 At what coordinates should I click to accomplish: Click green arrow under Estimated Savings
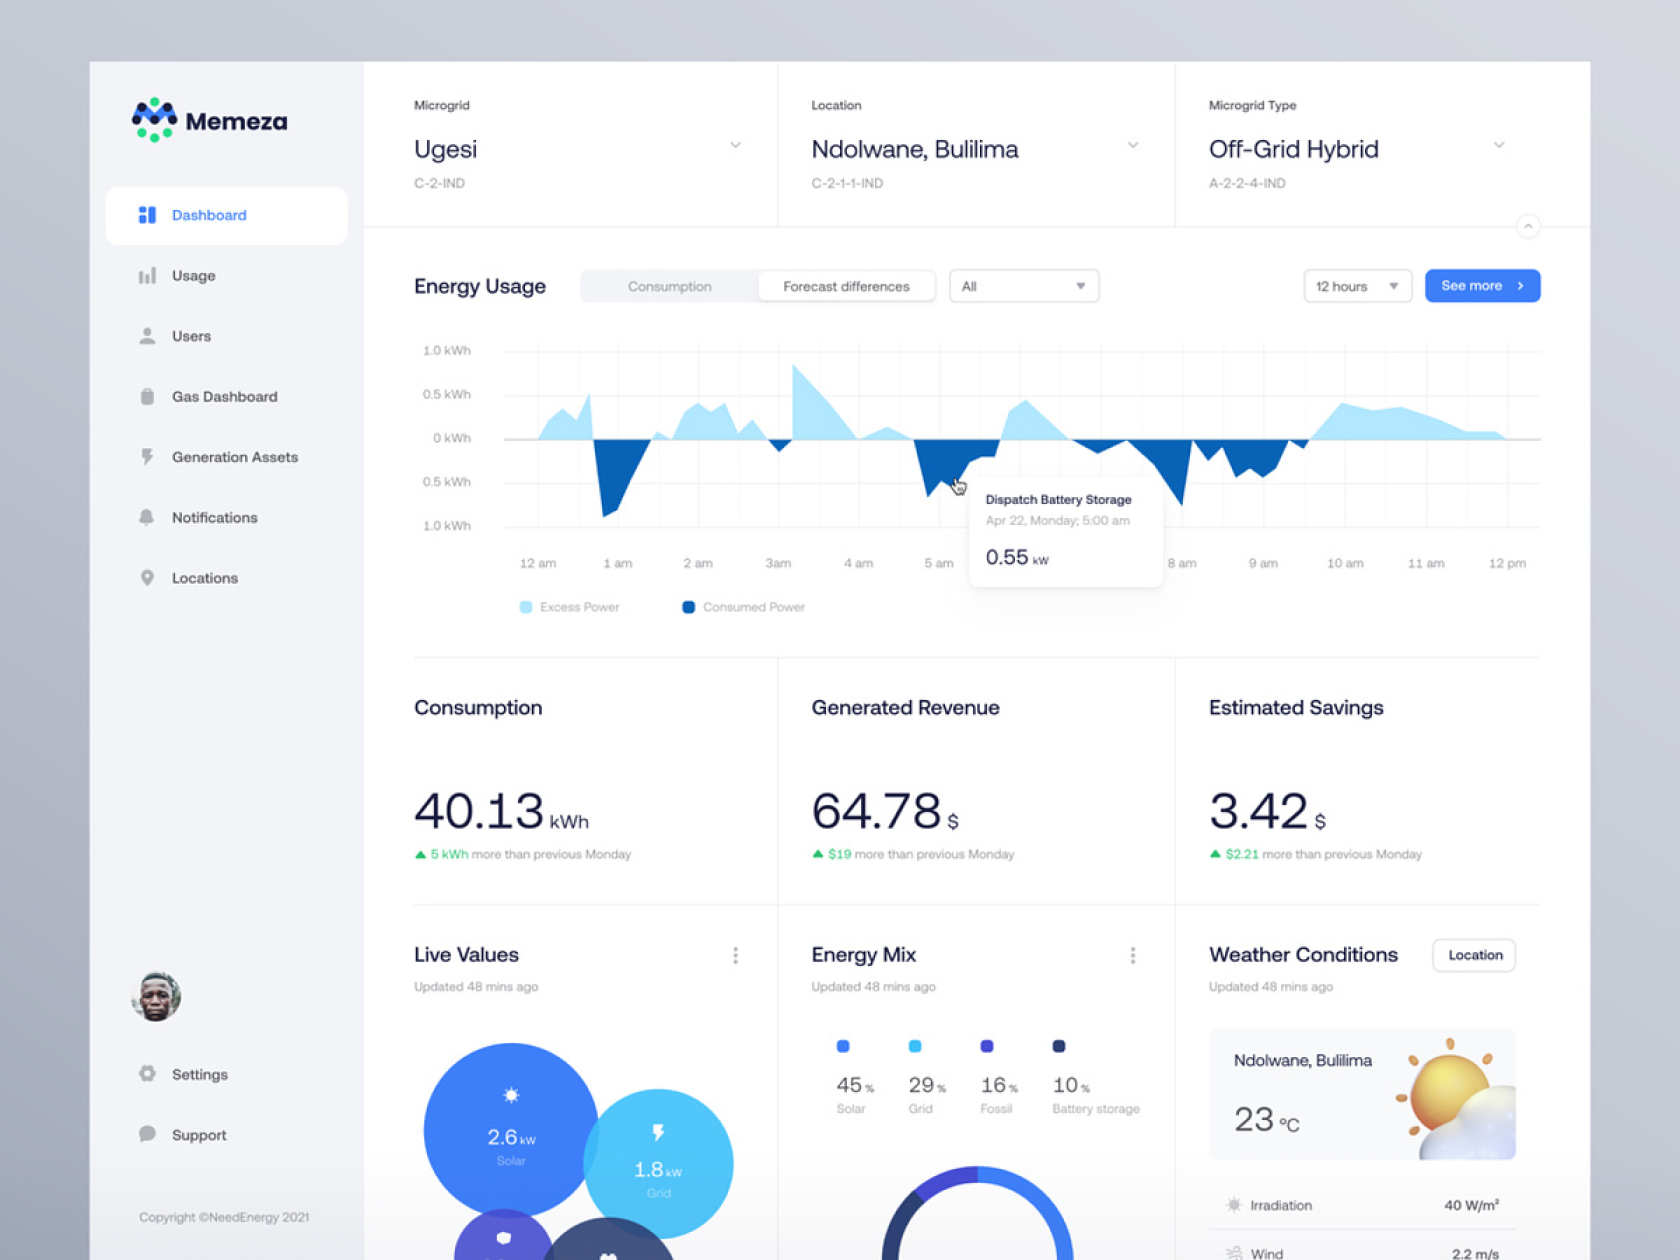click(1215, 854)
